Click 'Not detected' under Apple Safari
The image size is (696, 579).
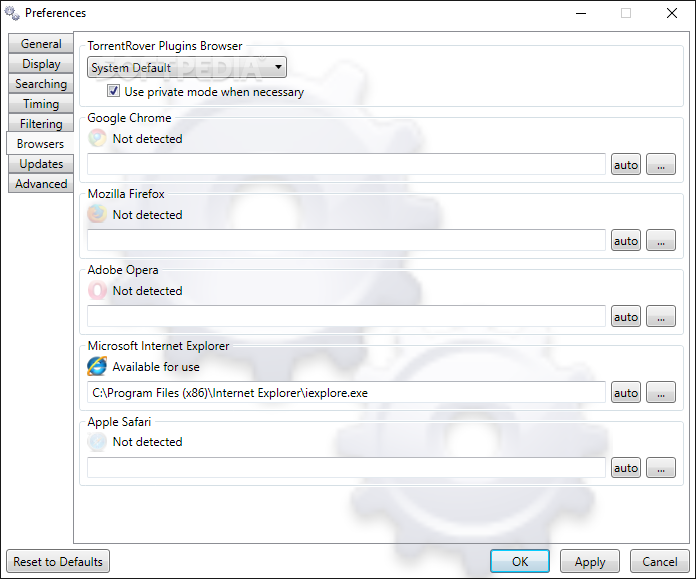(x=147, y=442)
